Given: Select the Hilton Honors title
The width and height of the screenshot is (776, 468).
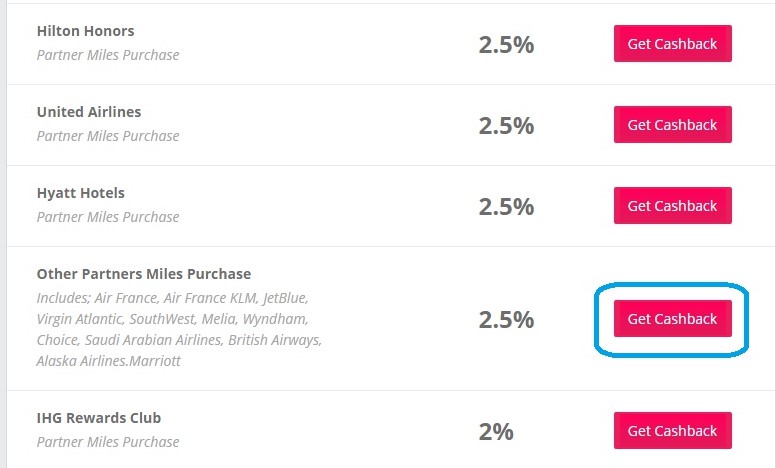Looking at the screenshot, I should [85, 31].
